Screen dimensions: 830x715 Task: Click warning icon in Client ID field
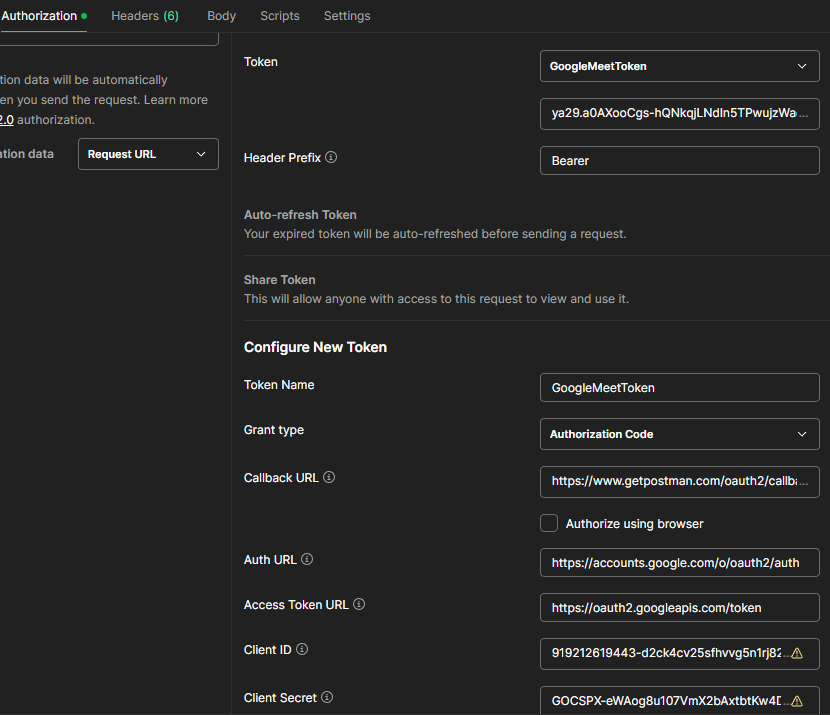(797, 653)
